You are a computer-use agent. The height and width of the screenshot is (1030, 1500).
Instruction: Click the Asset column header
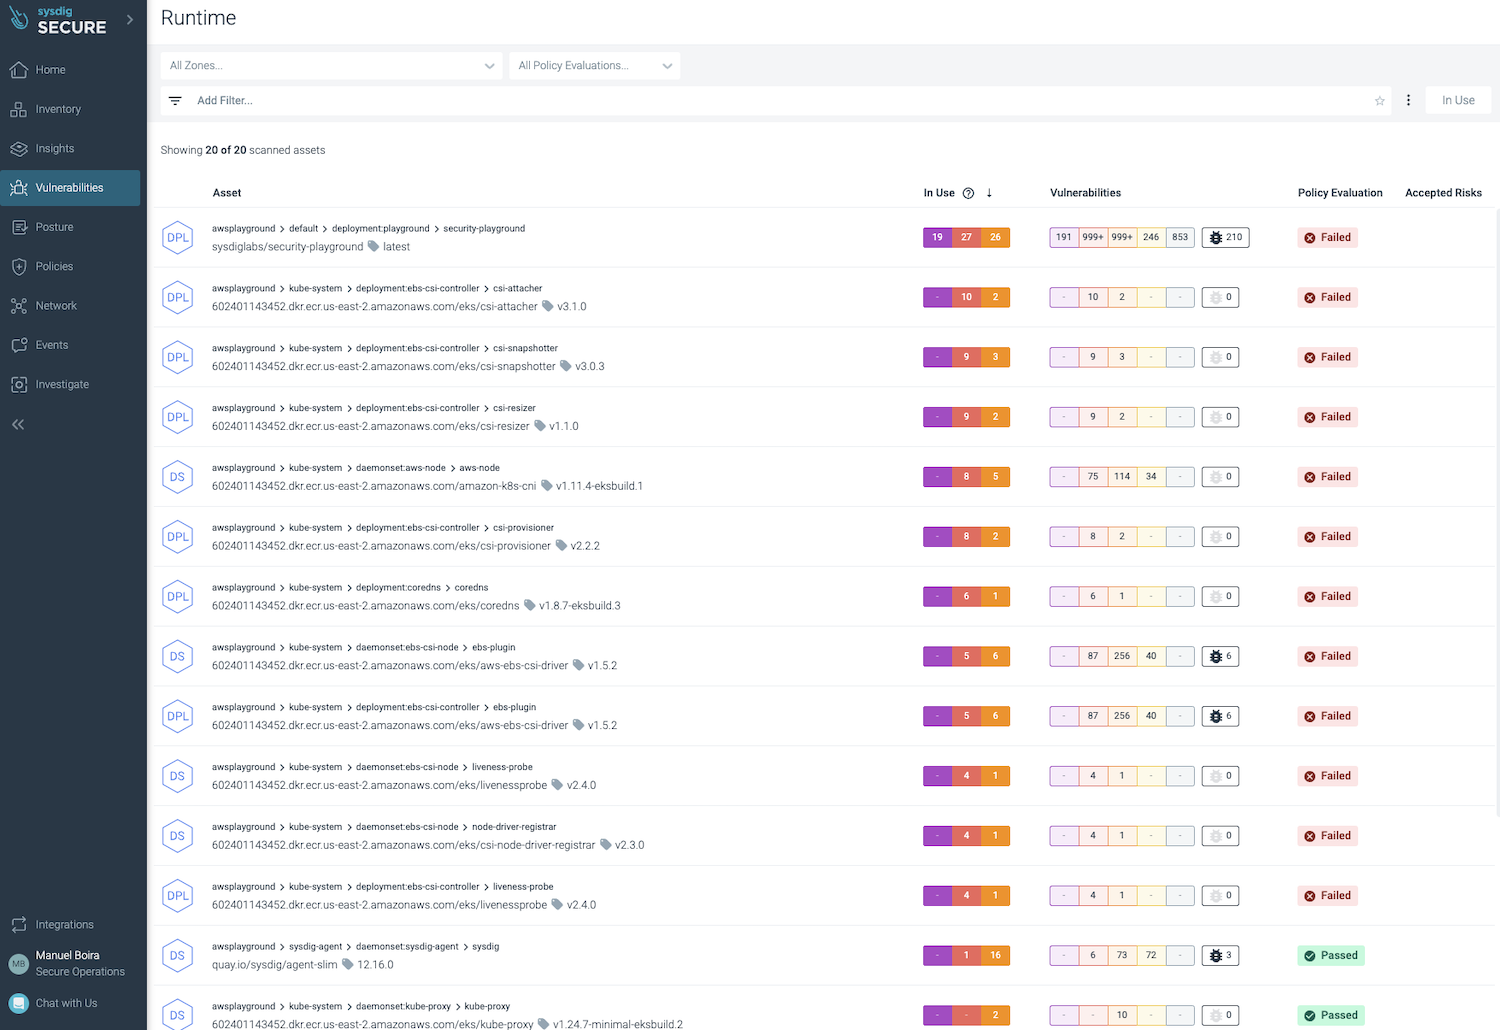(227, 193)
